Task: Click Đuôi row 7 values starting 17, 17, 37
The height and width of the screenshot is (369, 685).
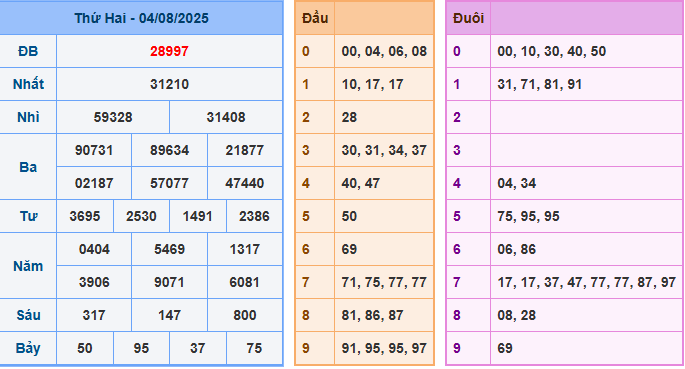Action: coord(587,283)
